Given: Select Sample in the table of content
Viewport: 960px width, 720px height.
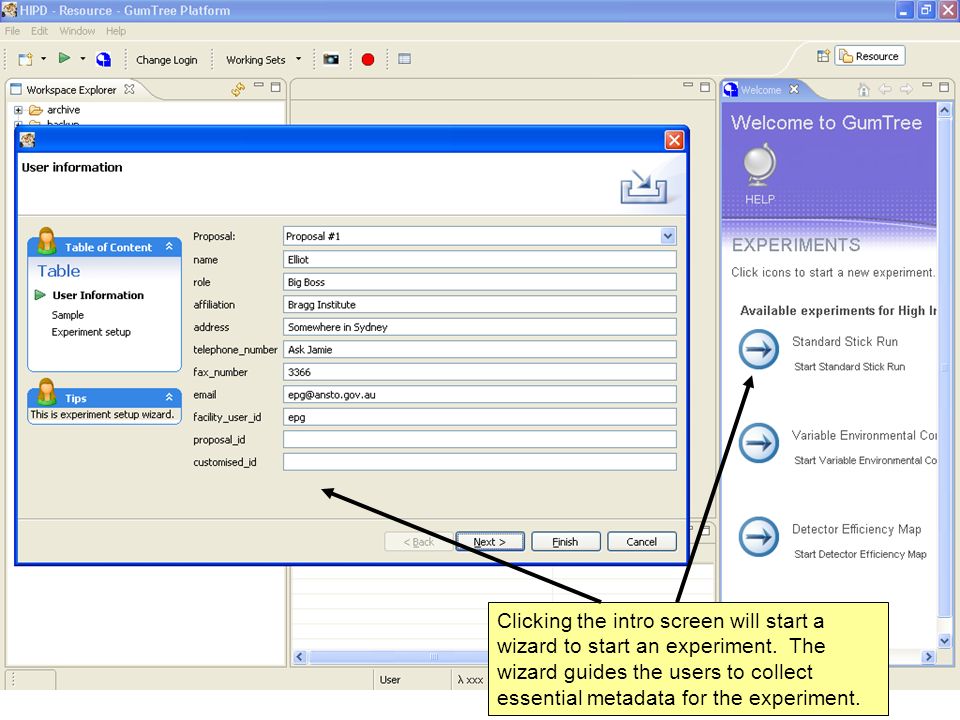Looking at the screenshot, I should coord(67,315).
